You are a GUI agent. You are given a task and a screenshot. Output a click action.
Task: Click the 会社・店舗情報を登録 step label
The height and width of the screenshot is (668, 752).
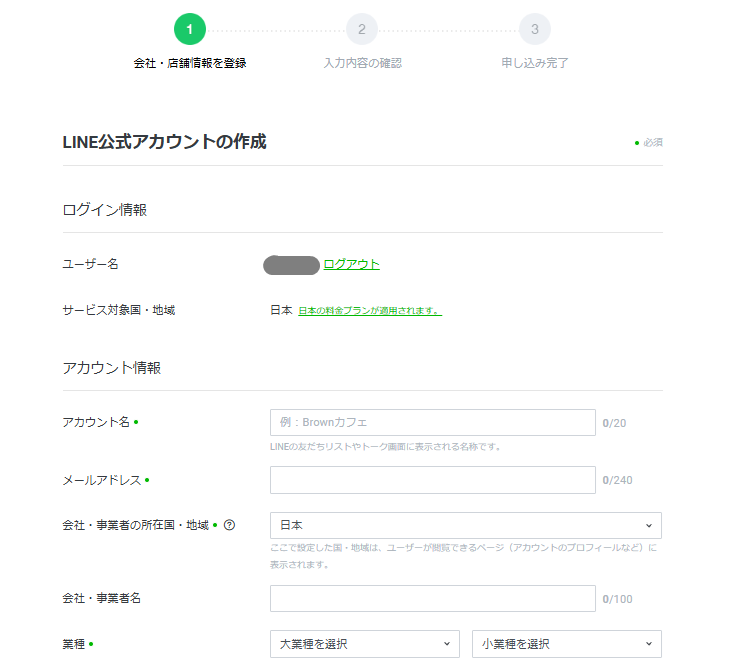coord(190,63)
